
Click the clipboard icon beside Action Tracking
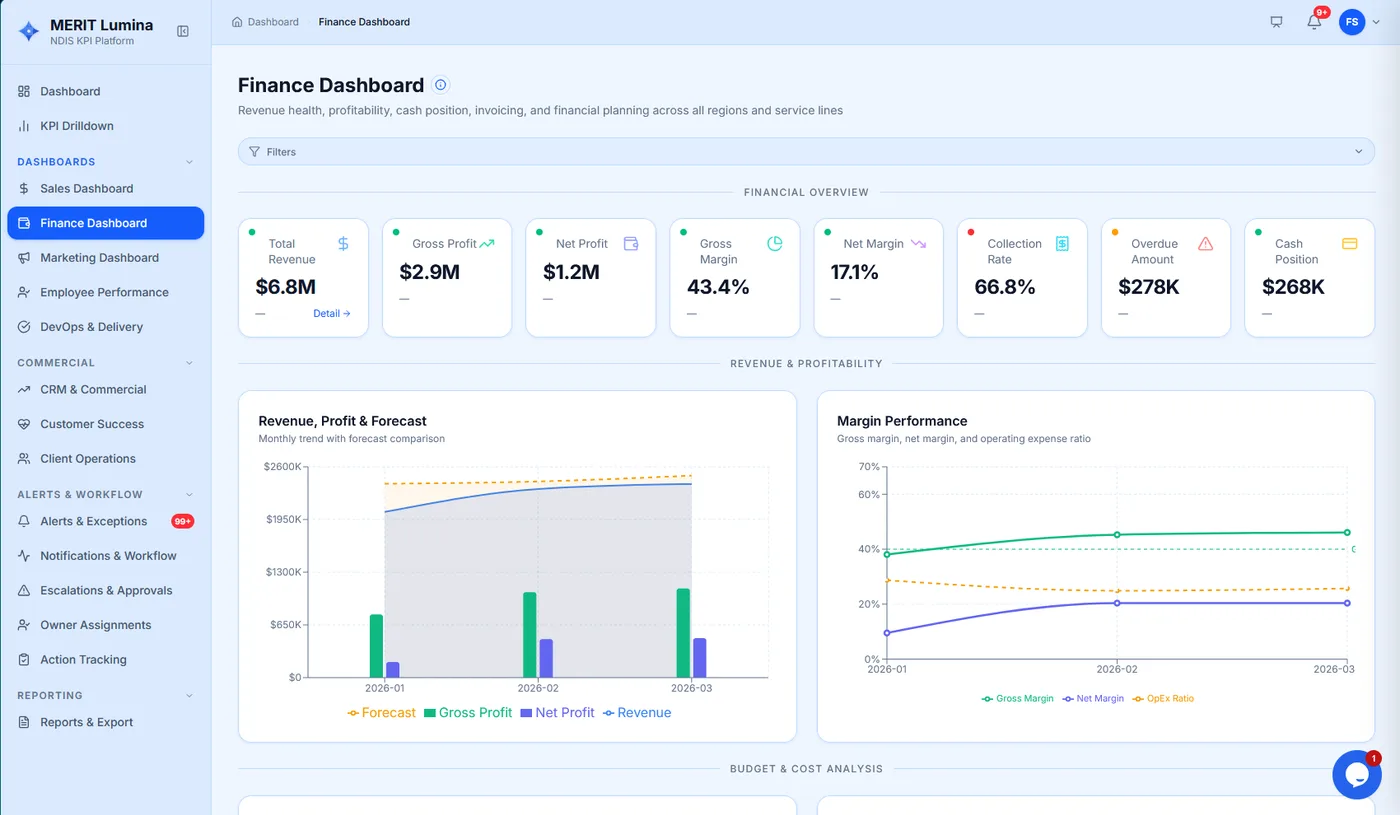pos(24,660)
